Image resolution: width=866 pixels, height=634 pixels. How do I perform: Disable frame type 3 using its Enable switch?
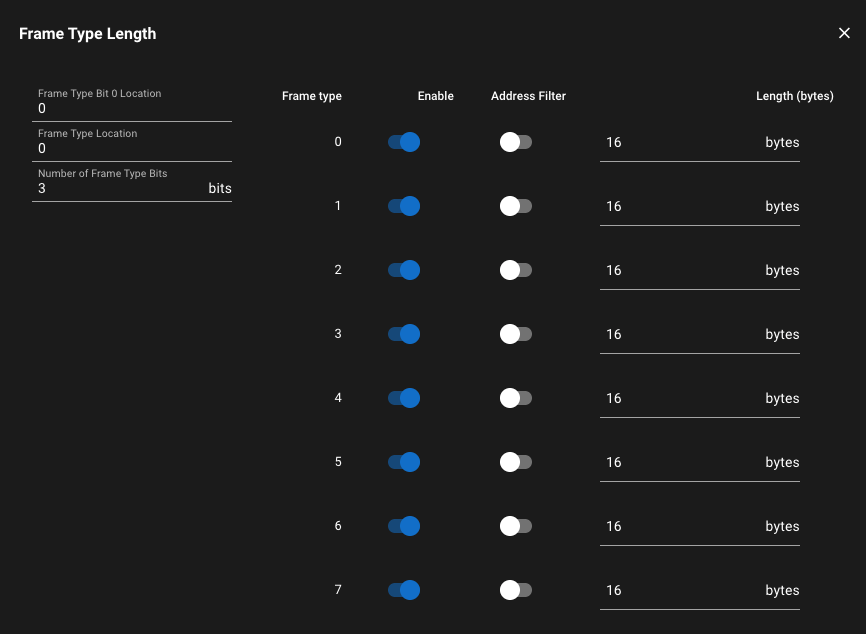(x=403, y=334)
